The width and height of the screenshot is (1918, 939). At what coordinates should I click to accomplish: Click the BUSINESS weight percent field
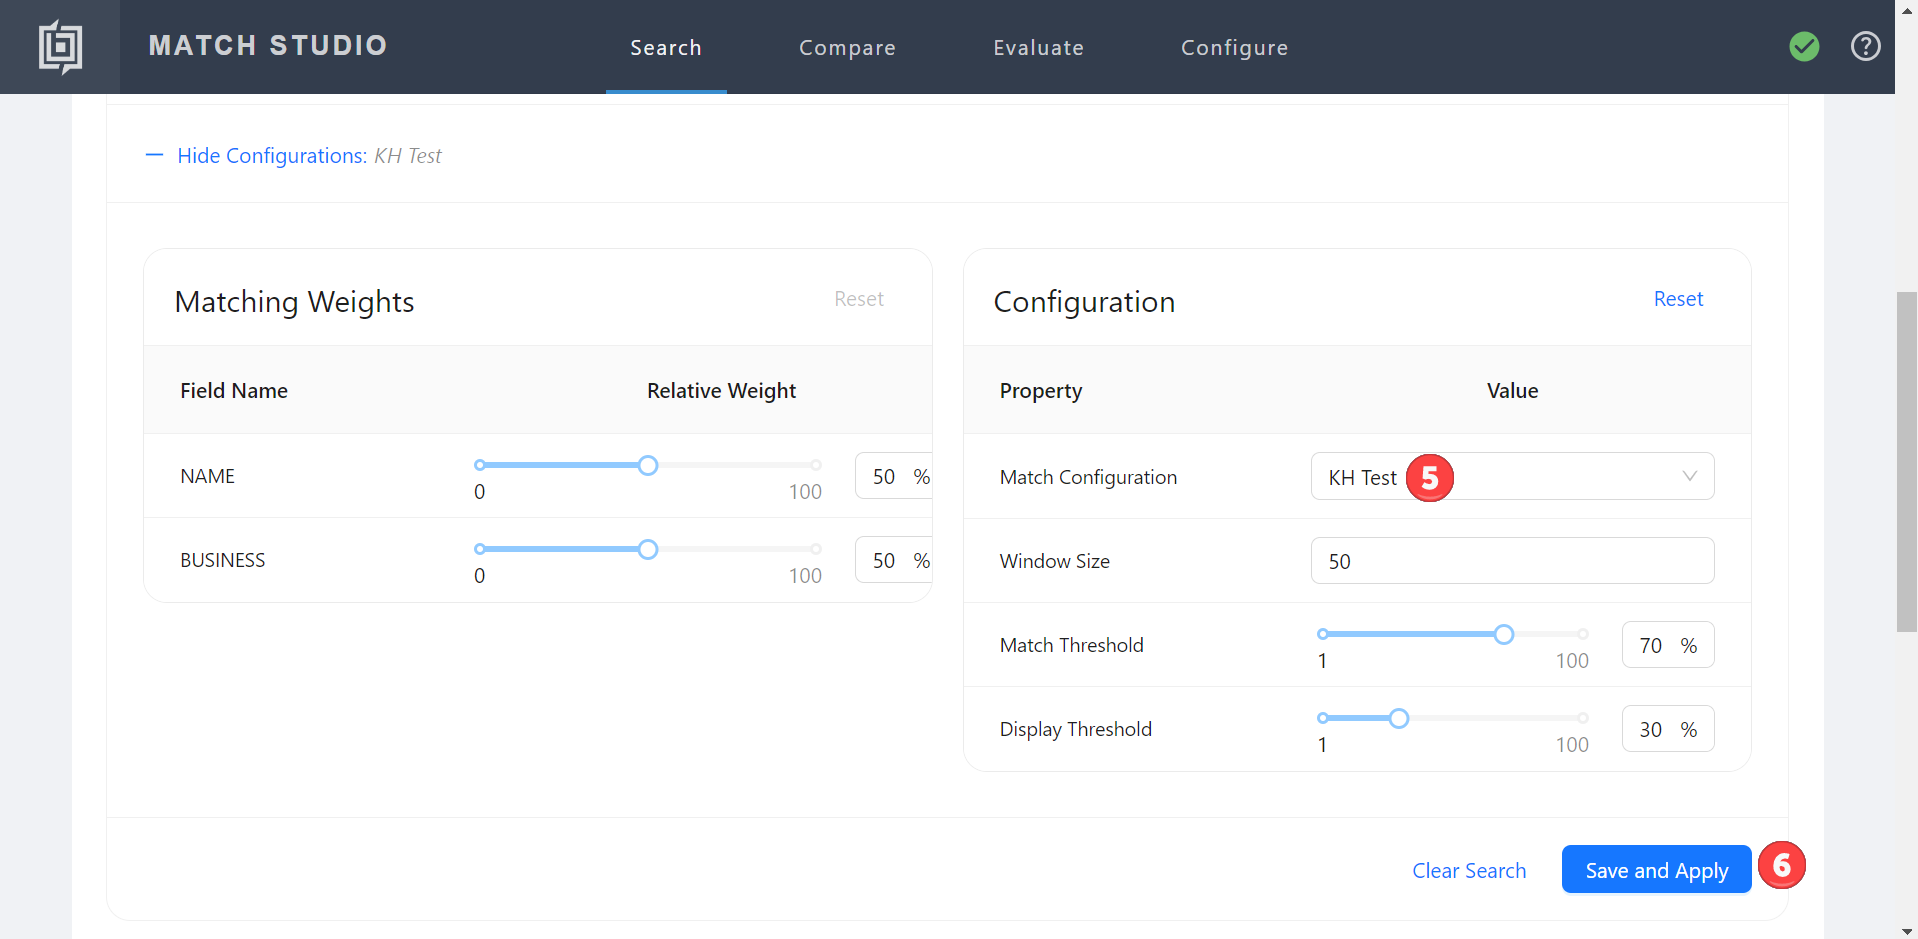coord(894,560)
